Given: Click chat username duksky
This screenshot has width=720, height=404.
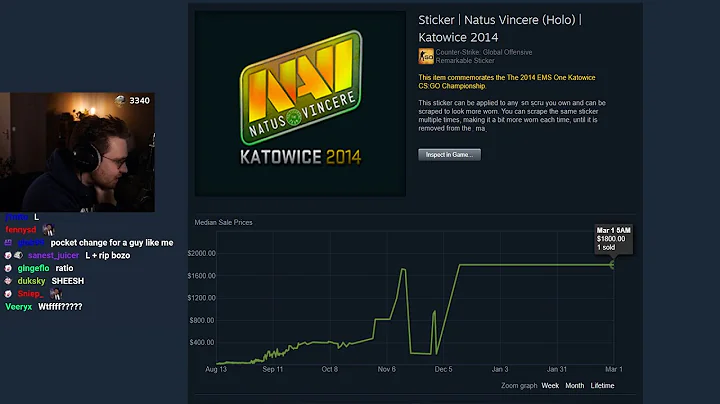Looking at the screenshot, I should [x=31, y=281].
